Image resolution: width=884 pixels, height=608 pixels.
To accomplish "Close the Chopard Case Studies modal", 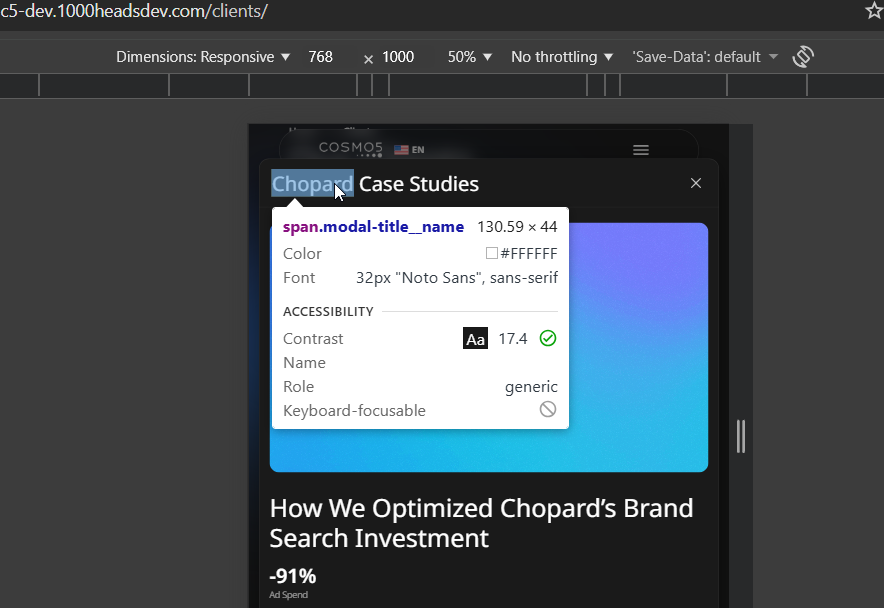I will (x=696, y=183).
